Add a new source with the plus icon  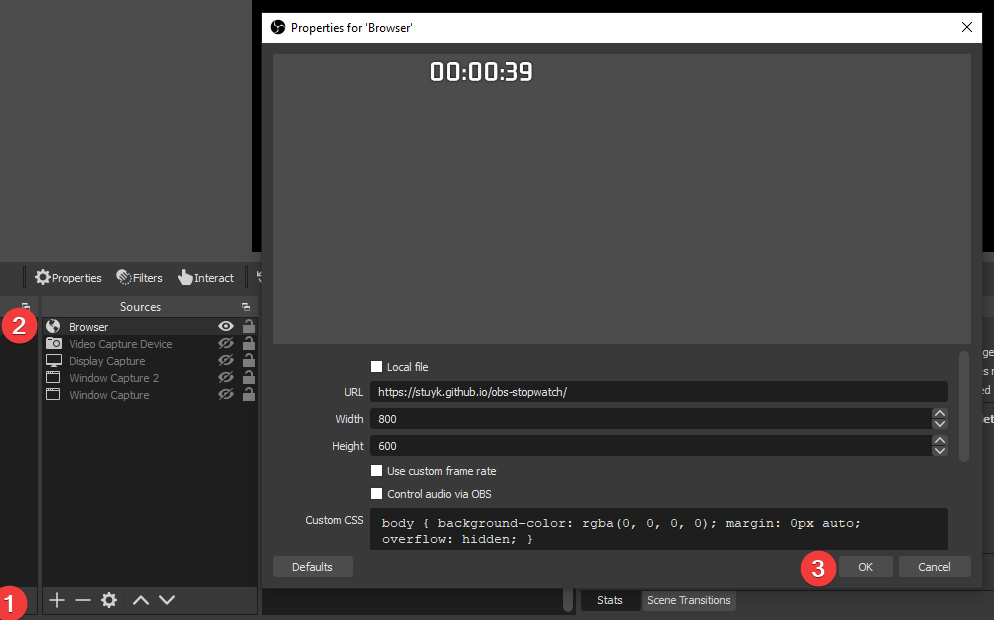(x=56, y=600)
